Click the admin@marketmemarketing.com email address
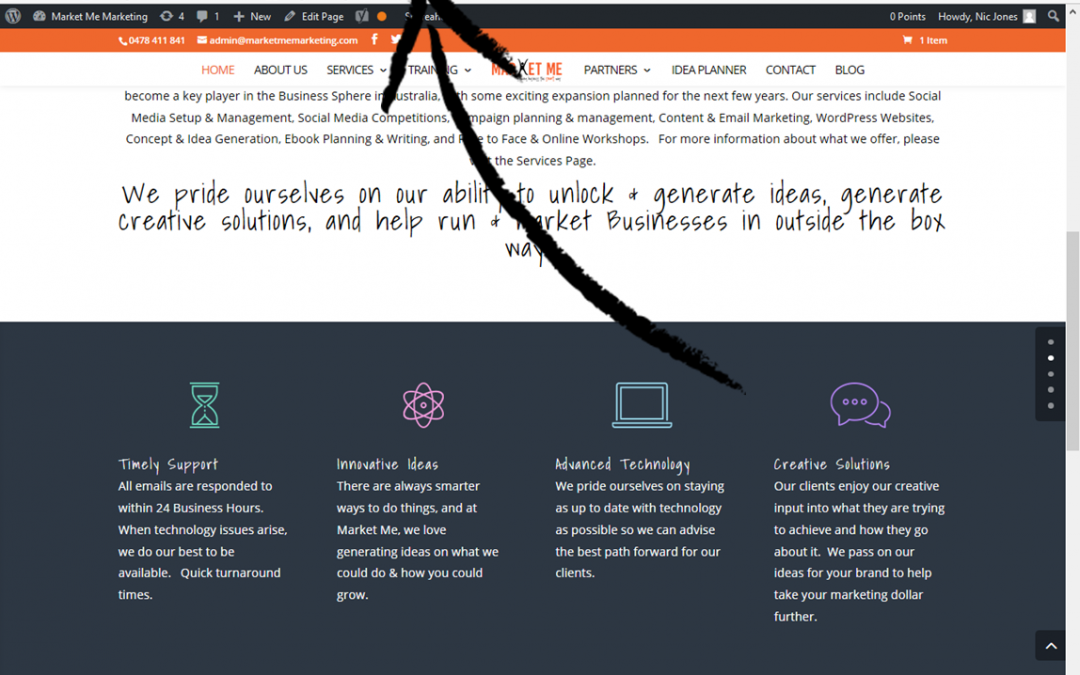 click(x=284, y=40)
